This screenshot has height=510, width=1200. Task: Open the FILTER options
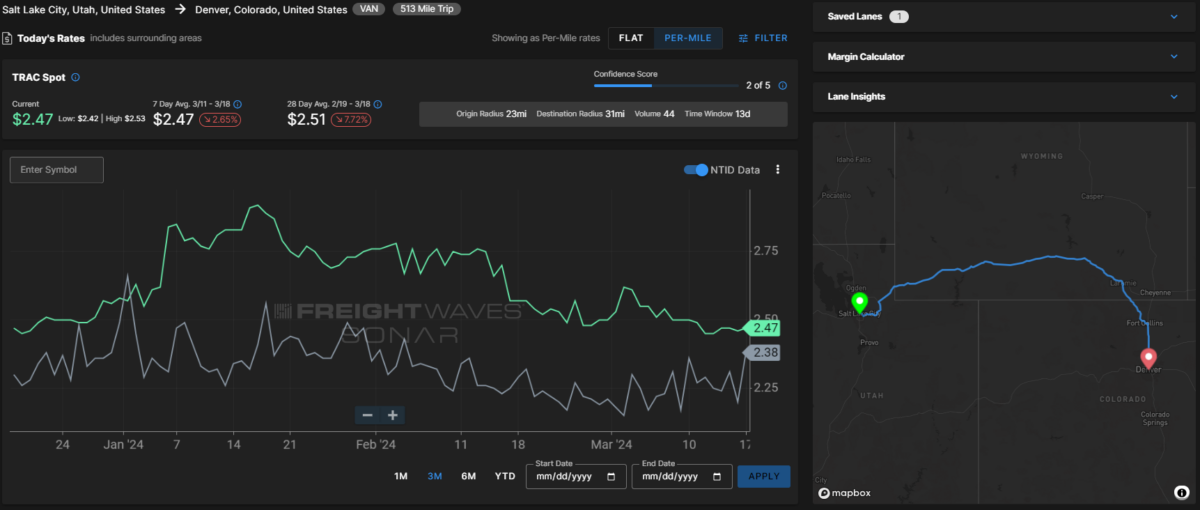(x=763, y=38)
